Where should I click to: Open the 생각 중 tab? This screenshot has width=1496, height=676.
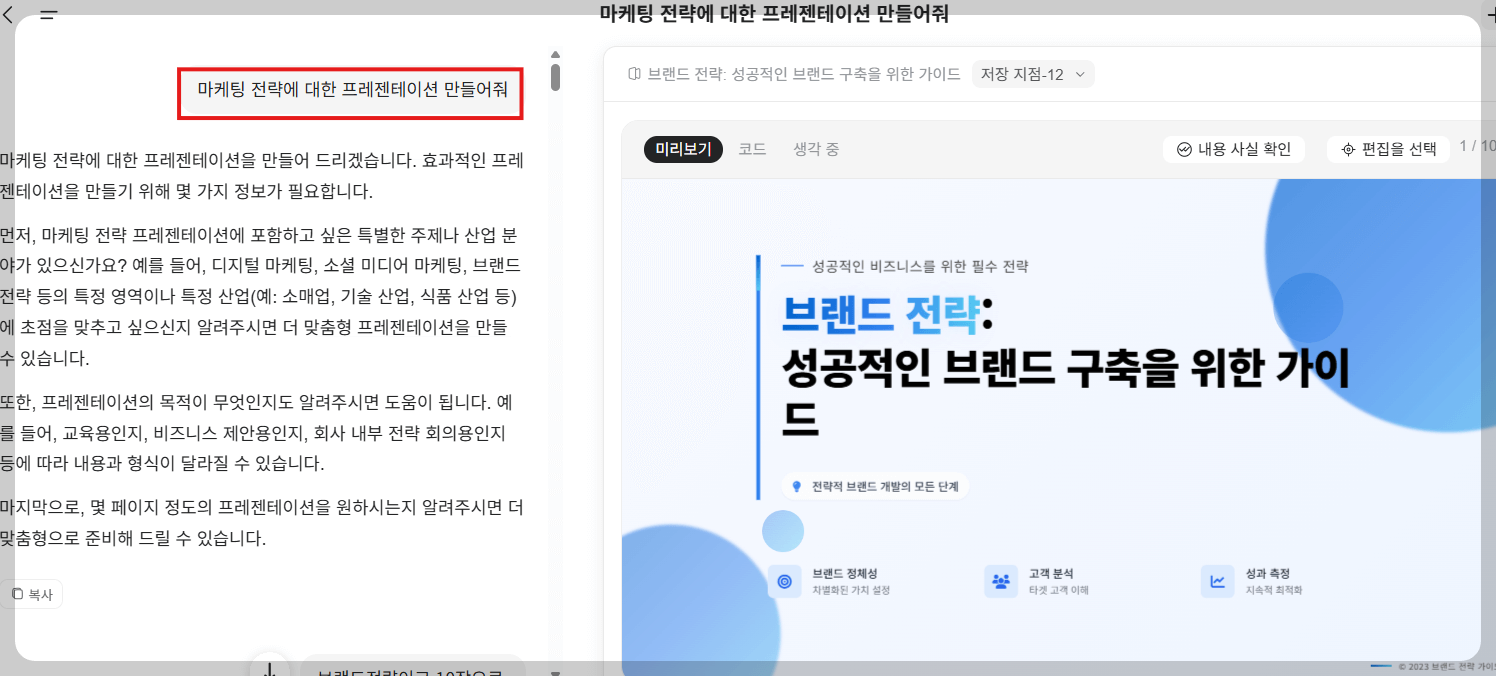pyautogui.click(x=816, y=149)
